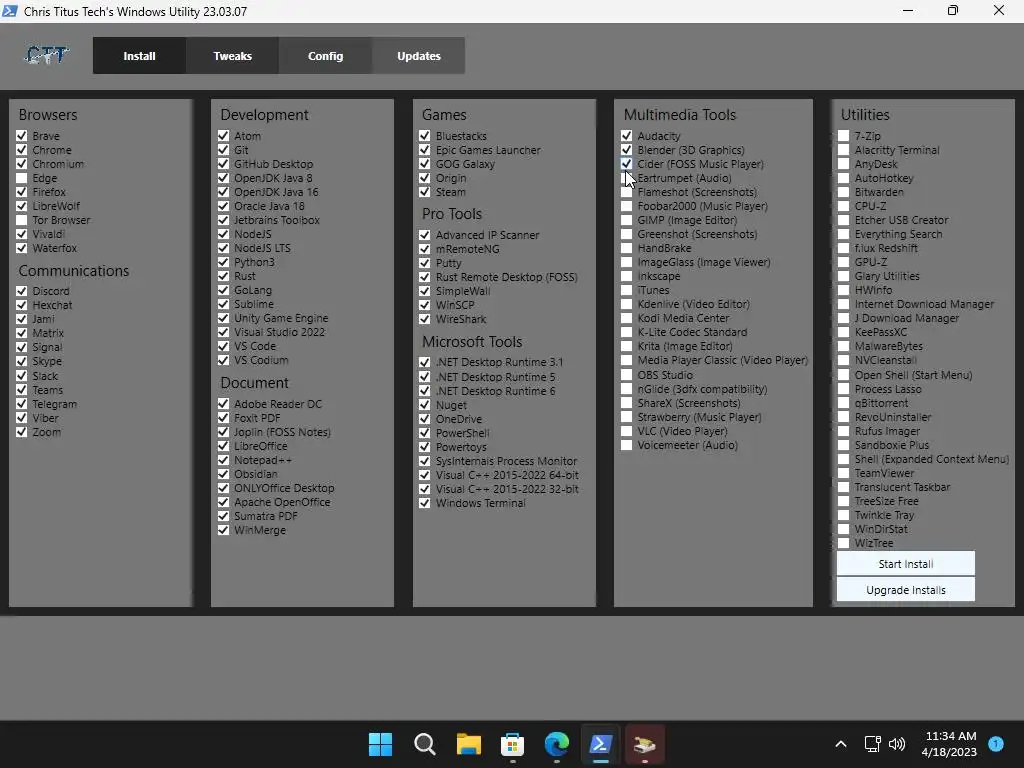
Task: Uncheck the Brave checkbox
Action: (x=22, y=136)
